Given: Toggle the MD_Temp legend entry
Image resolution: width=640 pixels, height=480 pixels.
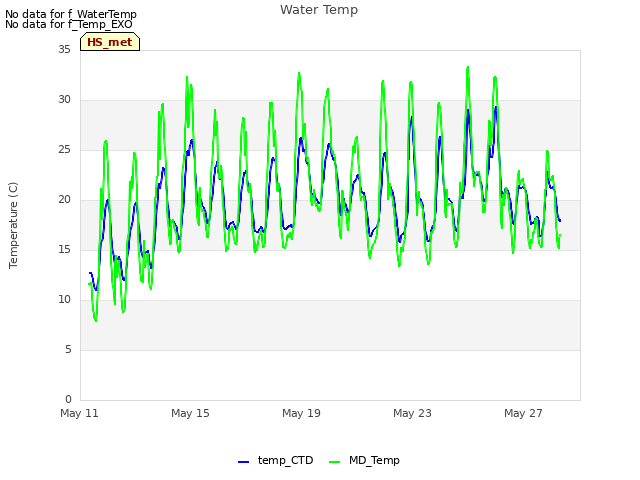Looking at the screenshot, I should [364, 460].
